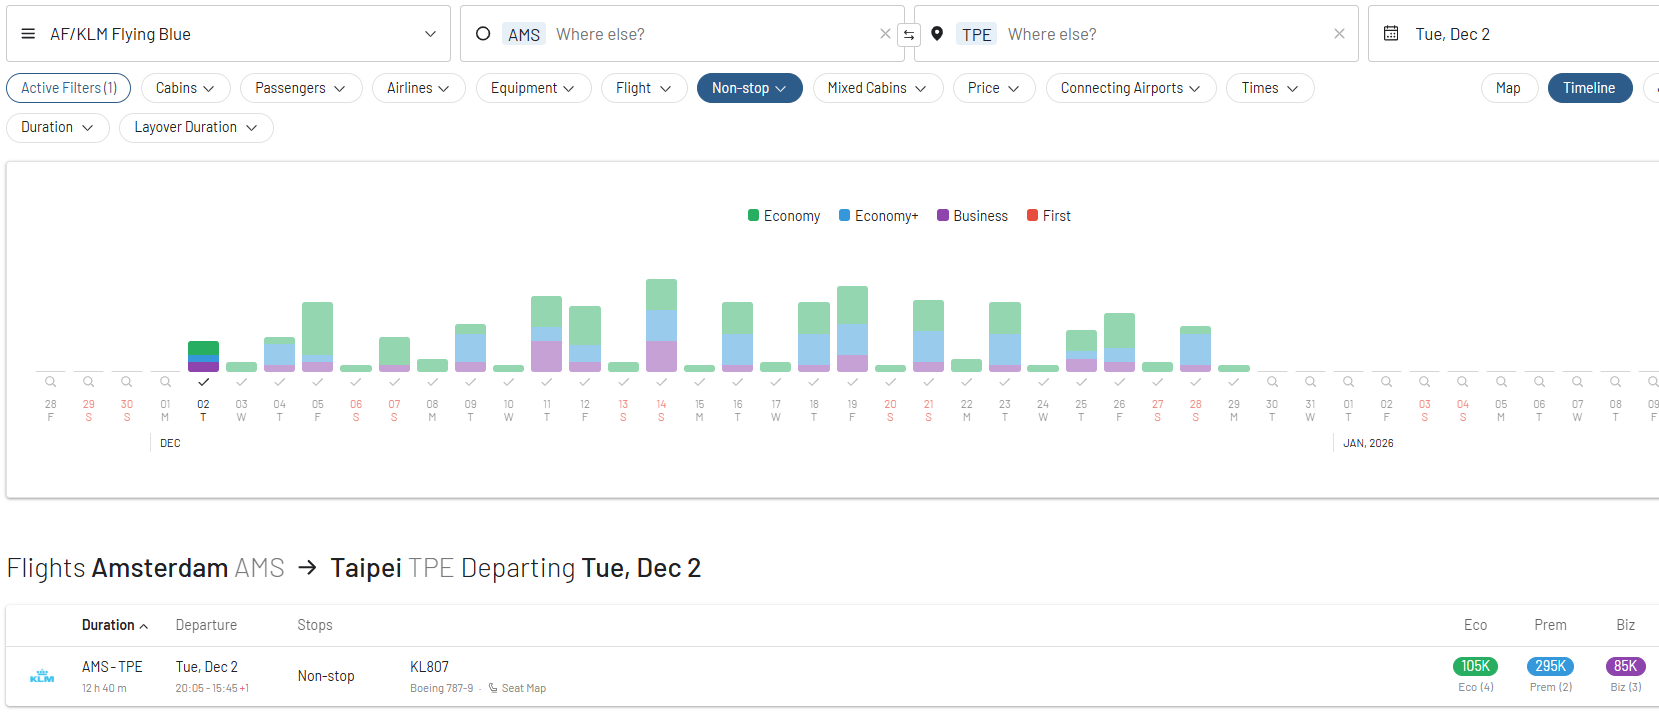Toggle Business series in chart legend
The height and width of the screenshot is (714, 1659).
(x=972, y=216)
